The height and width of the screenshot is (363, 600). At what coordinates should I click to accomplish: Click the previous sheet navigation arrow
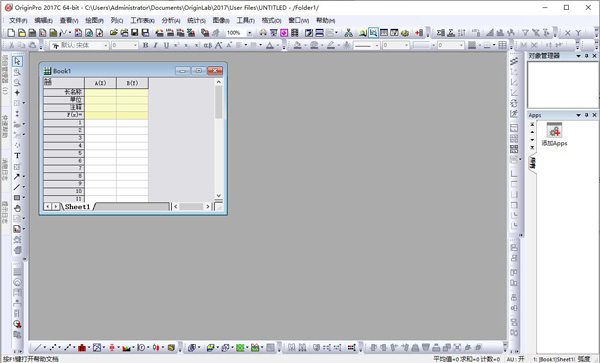pos(48,207)
